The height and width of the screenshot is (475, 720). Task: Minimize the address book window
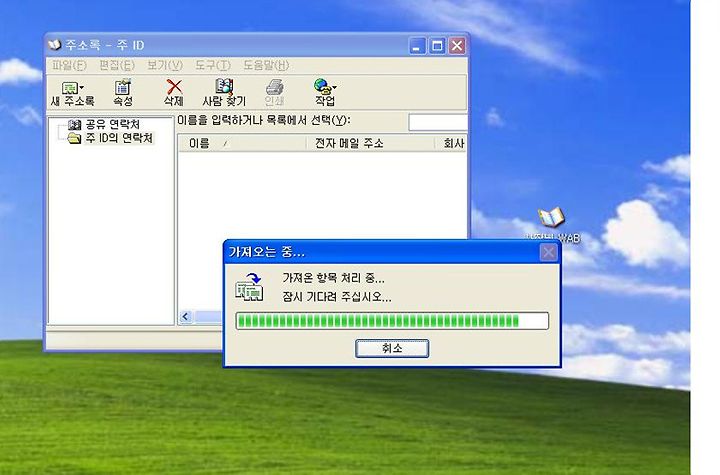tap(417, 45)
